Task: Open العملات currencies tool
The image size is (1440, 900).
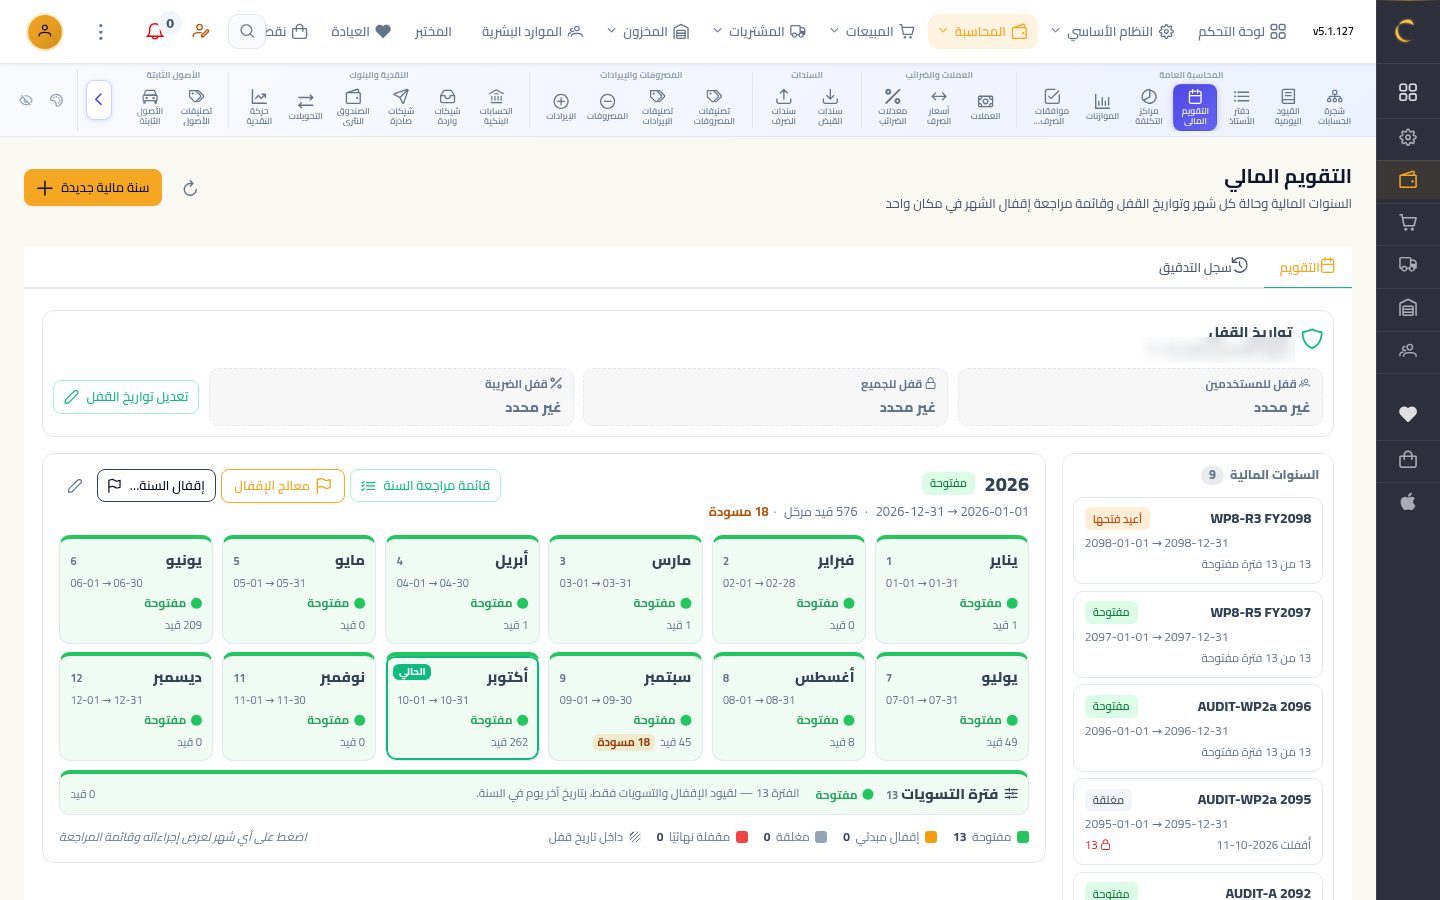Action: [985, 107]
